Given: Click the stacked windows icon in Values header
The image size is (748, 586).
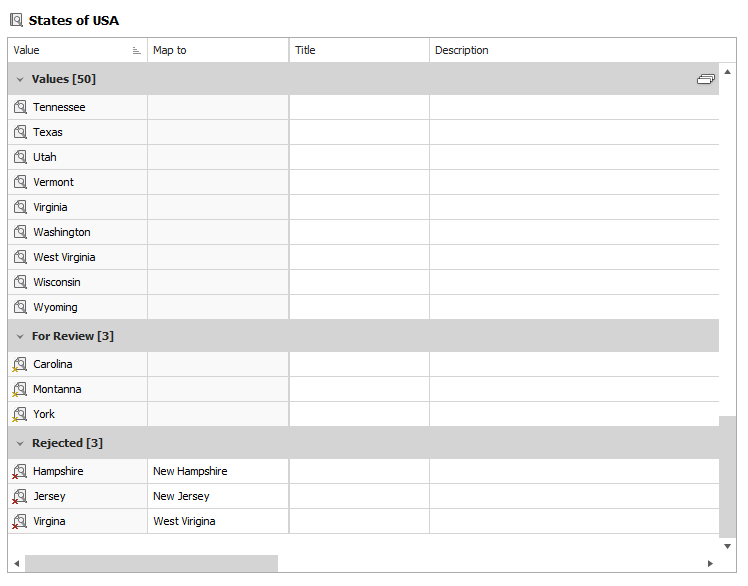Looking at the screenshot, I should click(706, 79).
